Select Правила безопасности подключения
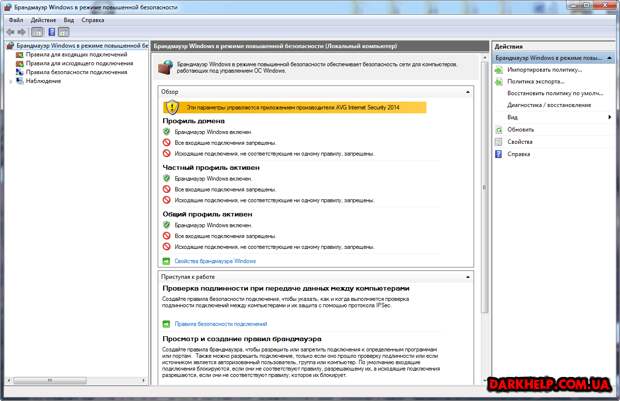 (x=77, y=72)
